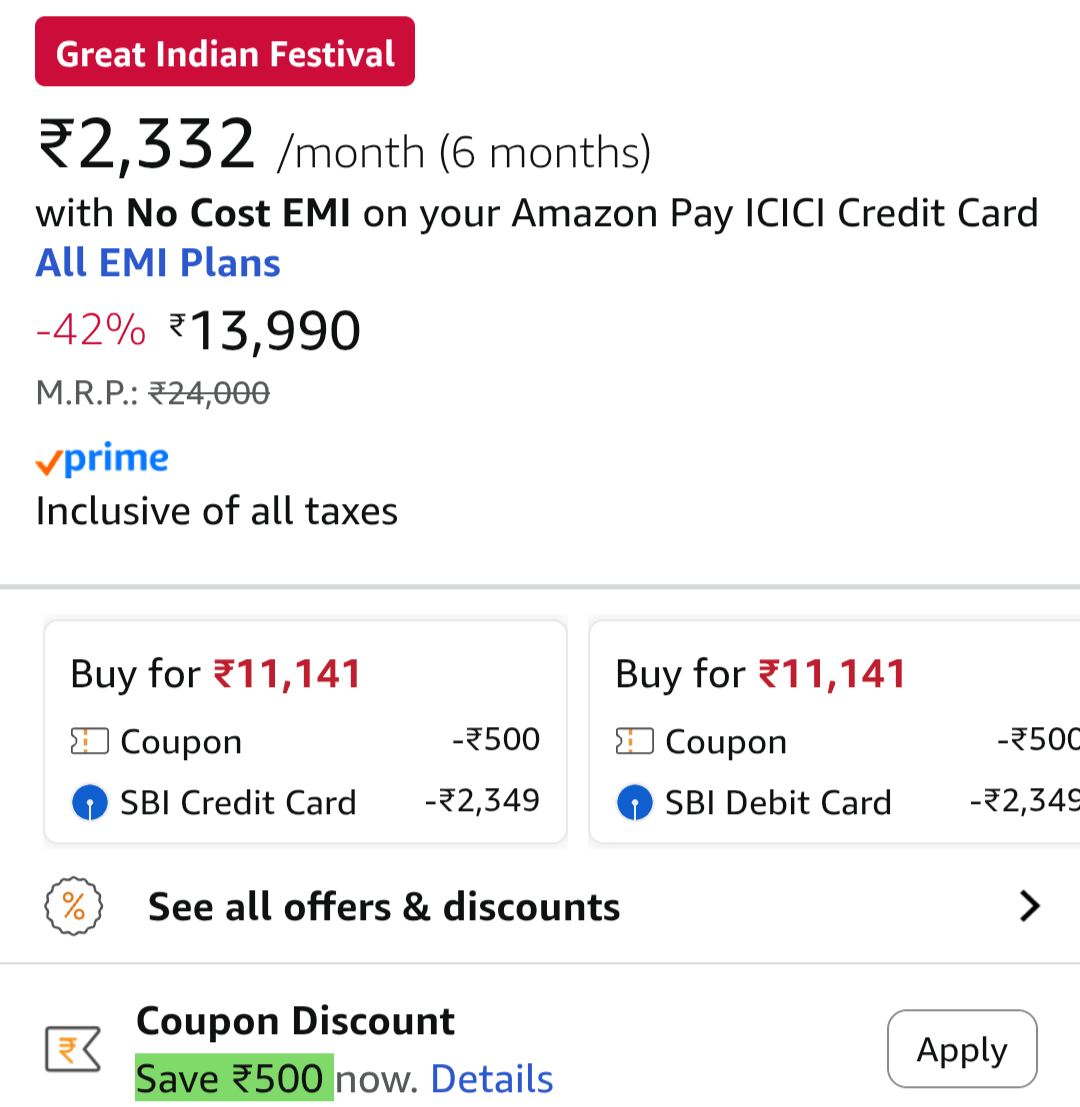The height and width of the screenshot is (1107, 1080).
Task: Tap the rupee coupon tag icon
Action: tap(73, 1049)
